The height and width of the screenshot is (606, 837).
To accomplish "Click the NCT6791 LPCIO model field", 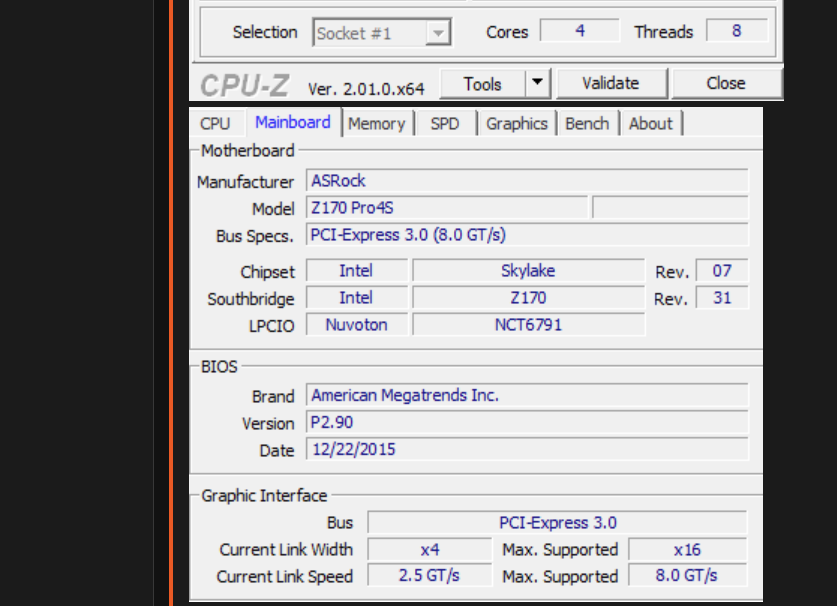I will click(x=528, y=325).
